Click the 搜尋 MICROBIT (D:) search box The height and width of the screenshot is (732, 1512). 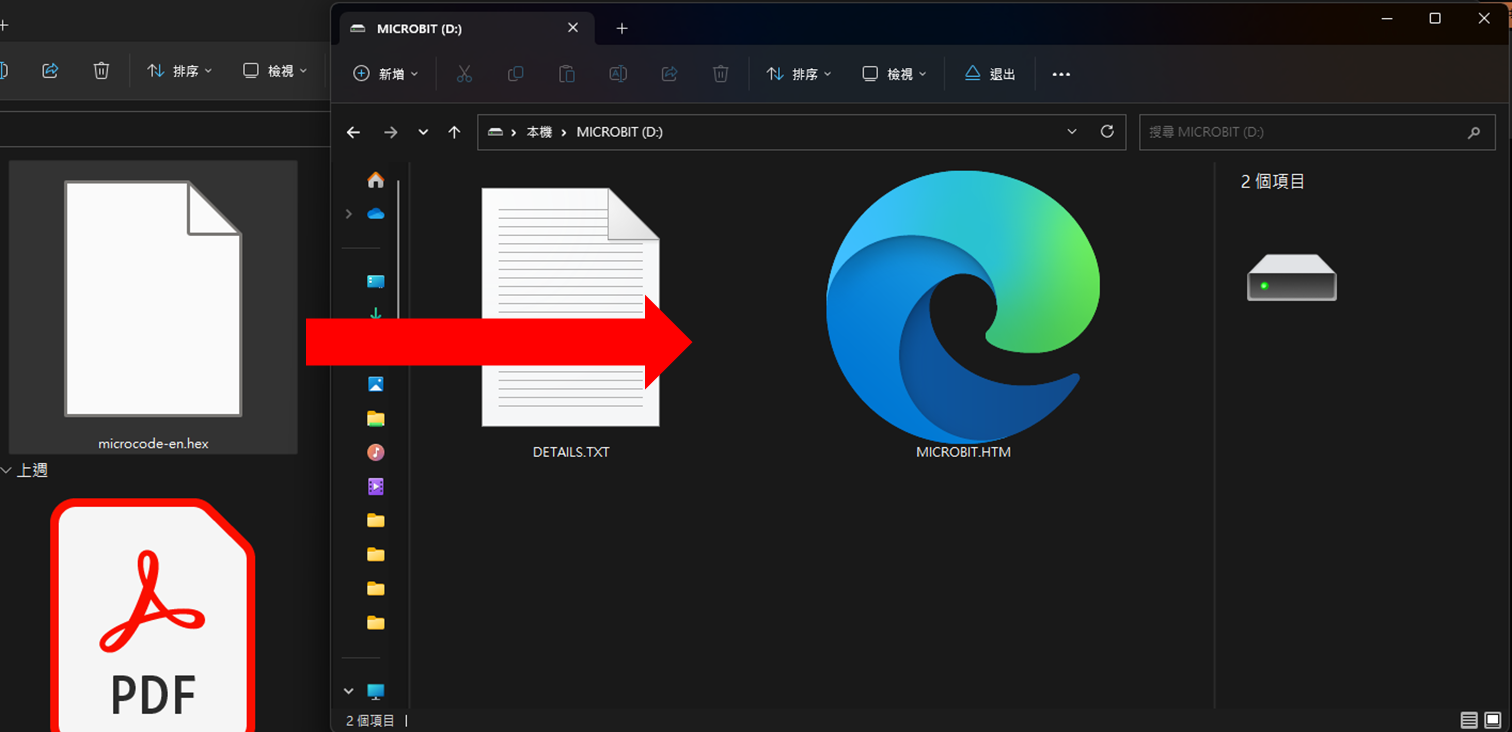tap(1300, 132)
